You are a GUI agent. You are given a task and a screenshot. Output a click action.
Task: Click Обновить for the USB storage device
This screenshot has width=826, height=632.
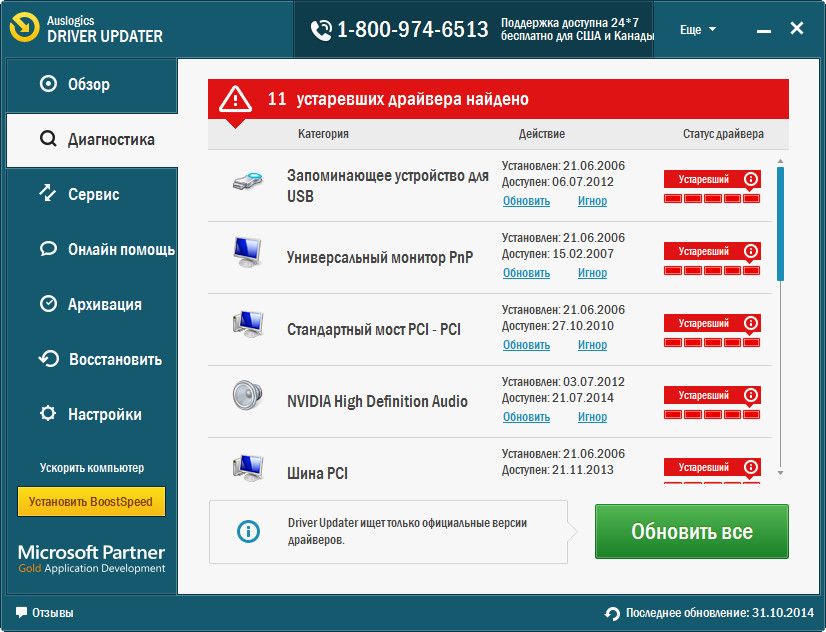[526, 201]
